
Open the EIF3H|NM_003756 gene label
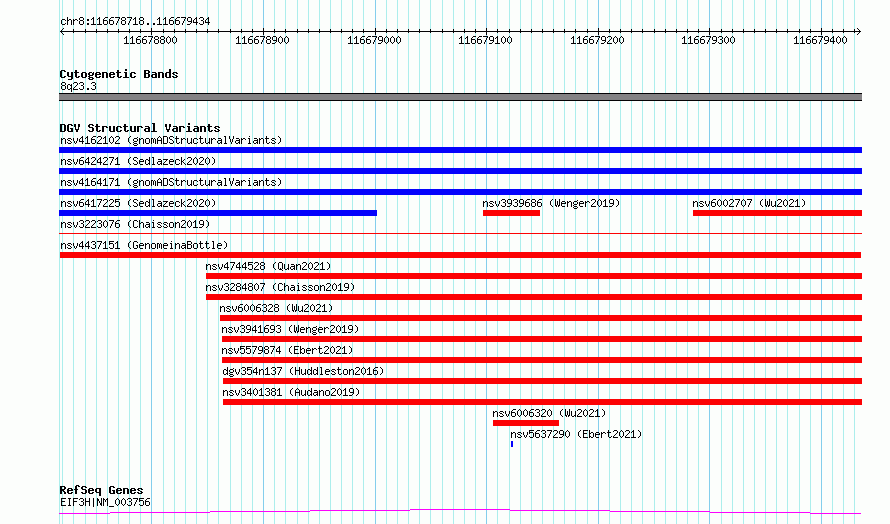(105, 502)
